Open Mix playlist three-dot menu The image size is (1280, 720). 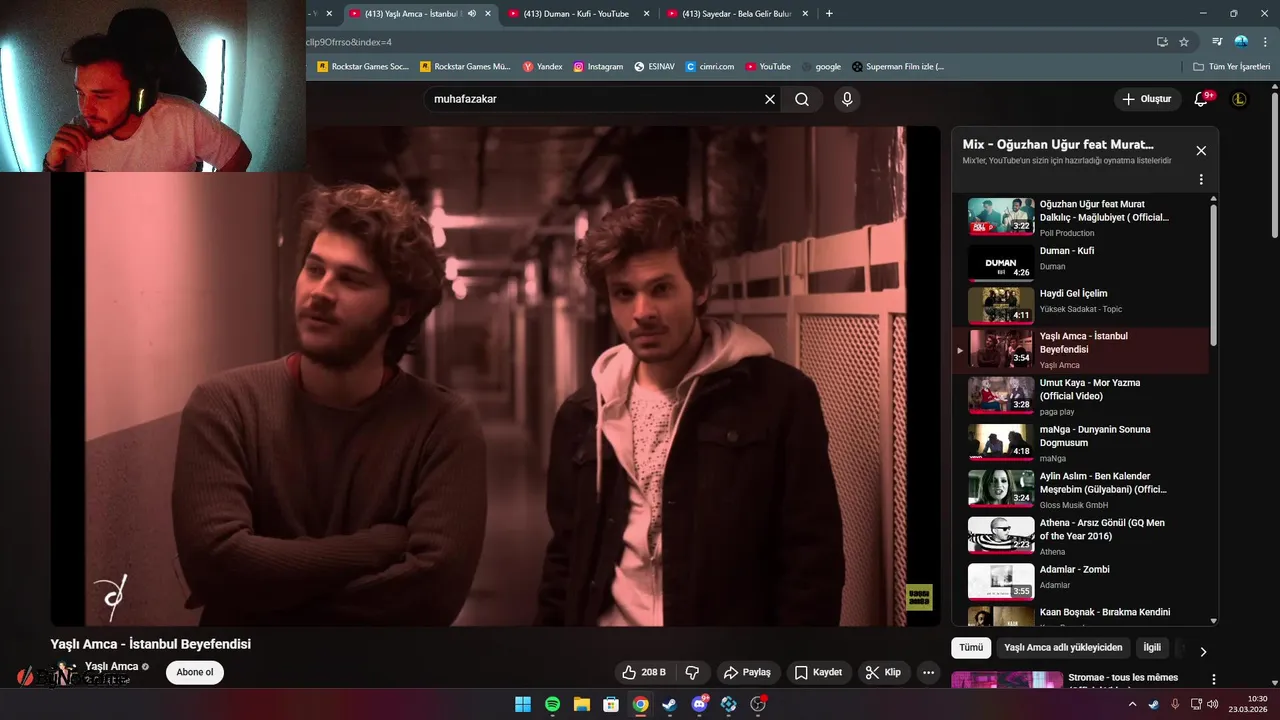coord(1201,180)
